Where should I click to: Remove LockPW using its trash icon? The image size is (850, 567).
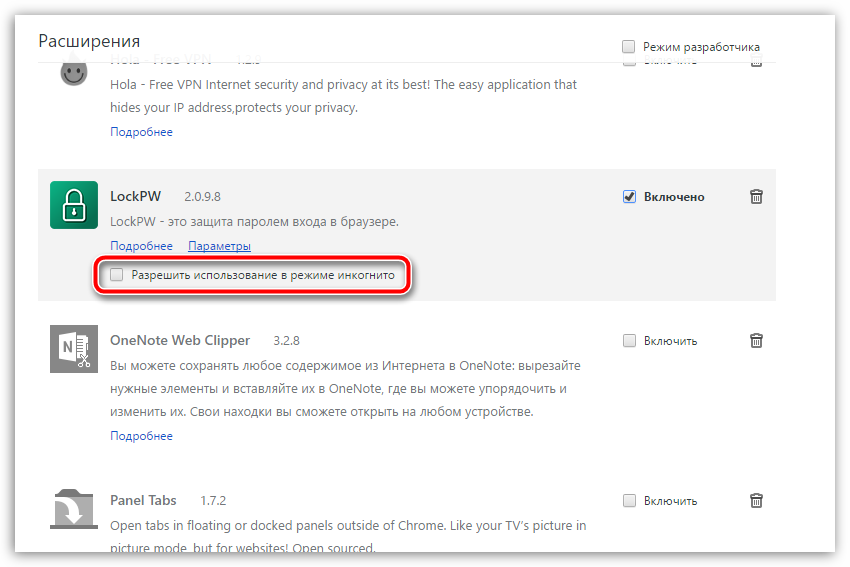click(x=756, y=197)
